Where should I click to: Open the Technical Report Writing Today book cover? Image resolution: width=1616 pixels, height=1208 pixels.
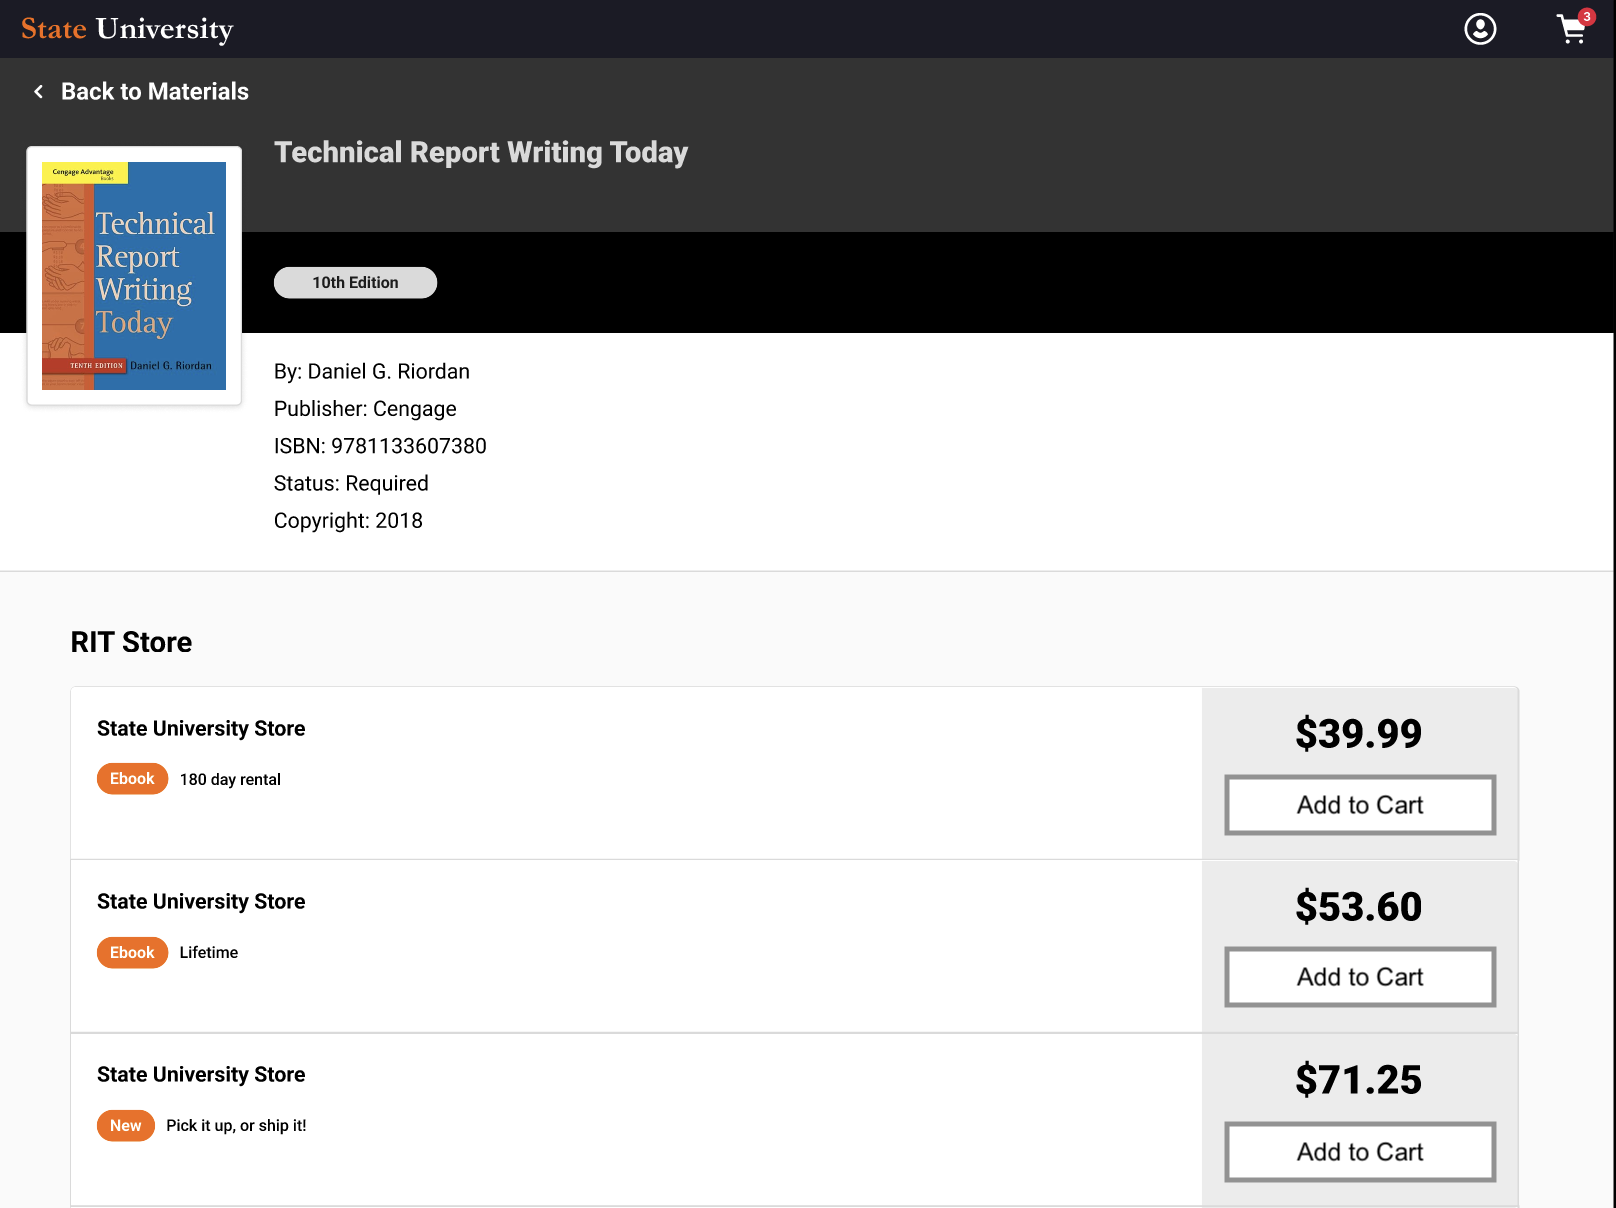click(134, 276)
